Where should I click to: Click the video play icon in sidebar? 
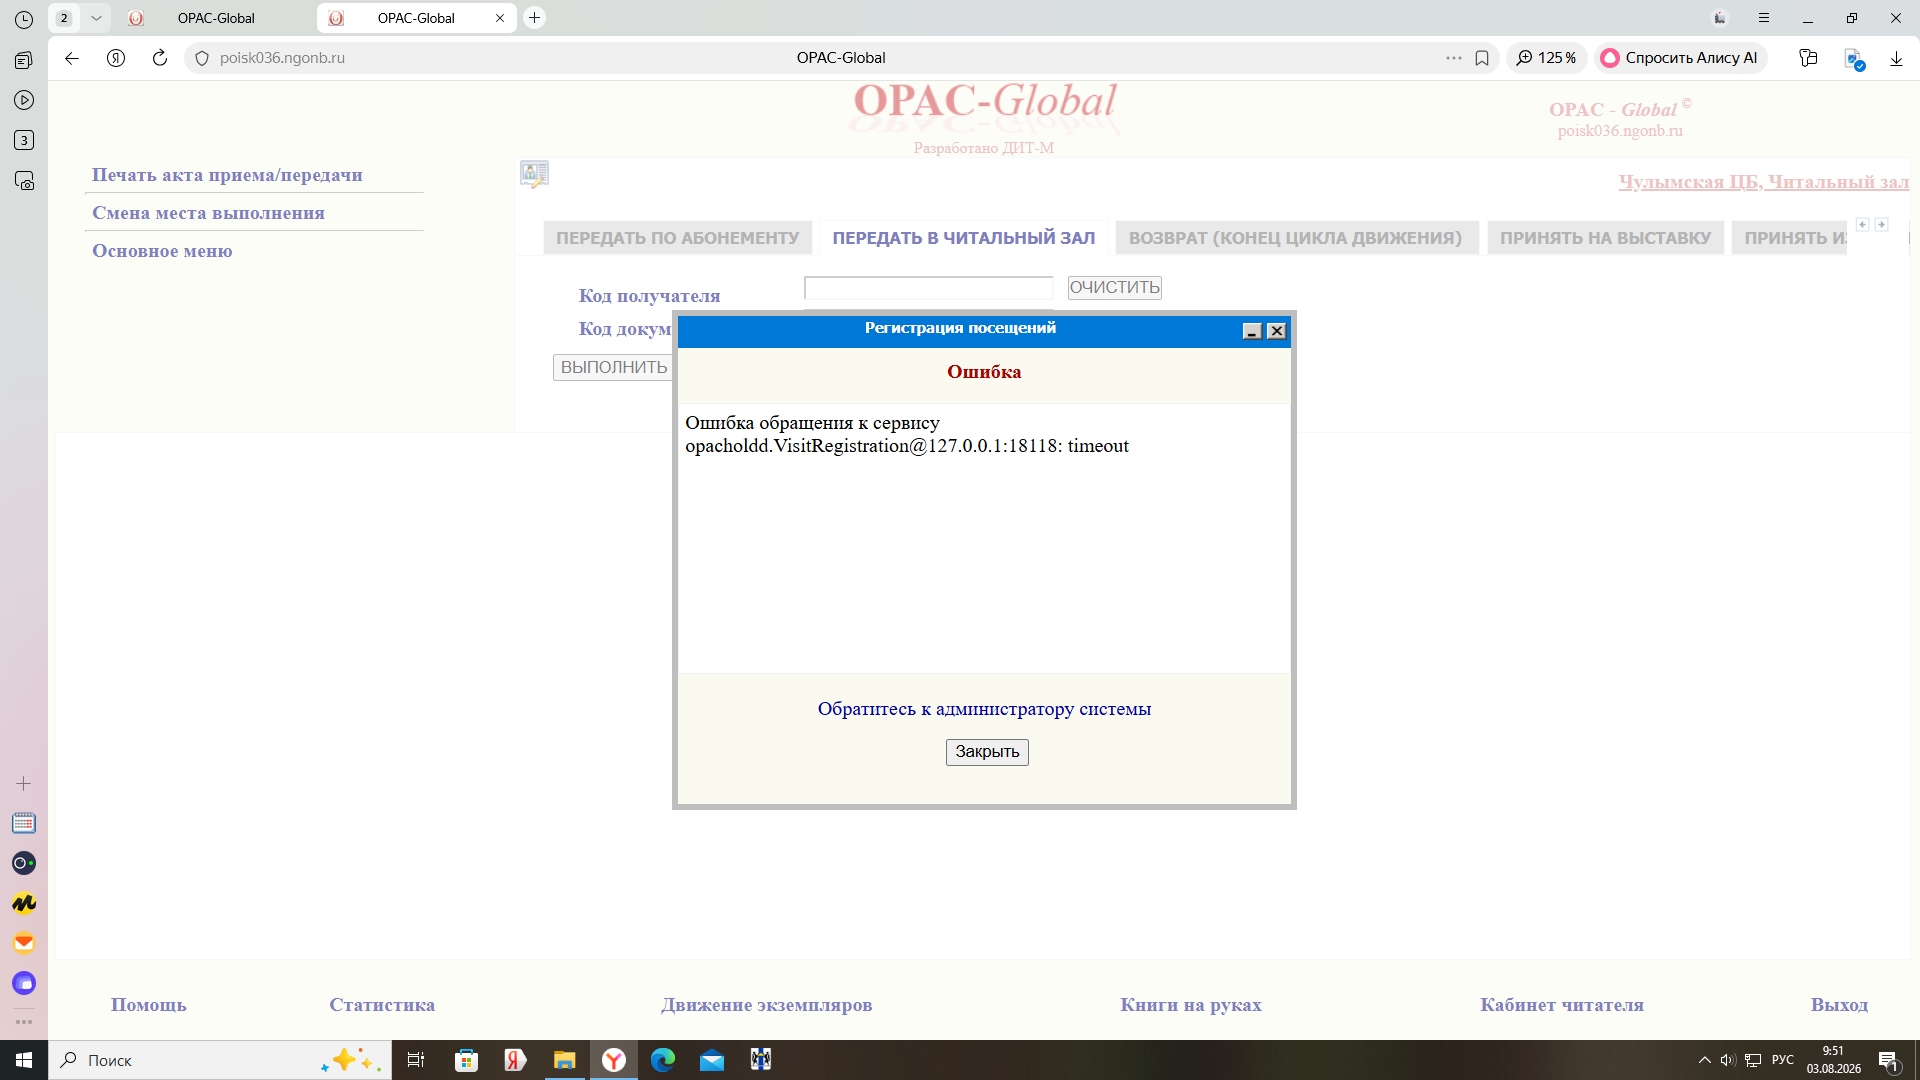tap(24, 100)
